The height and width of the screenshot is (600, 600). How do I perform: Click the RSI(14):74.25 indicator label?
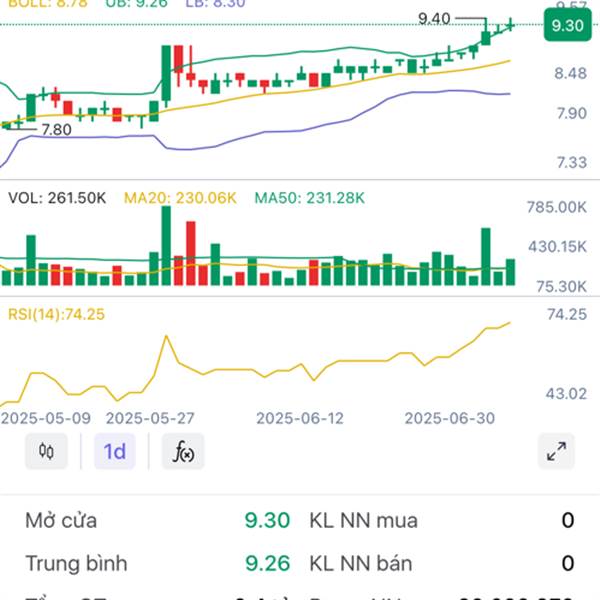tap(56, 314)
